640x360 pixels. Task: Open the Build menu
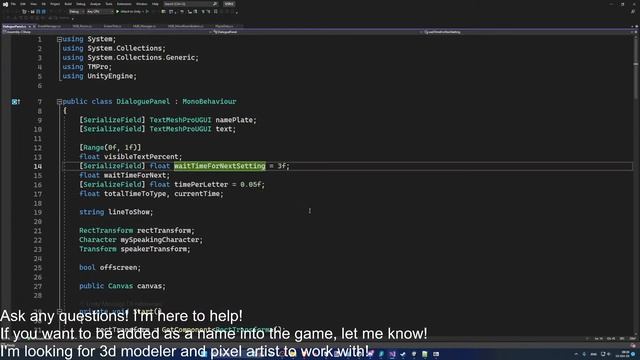(68, 4)
